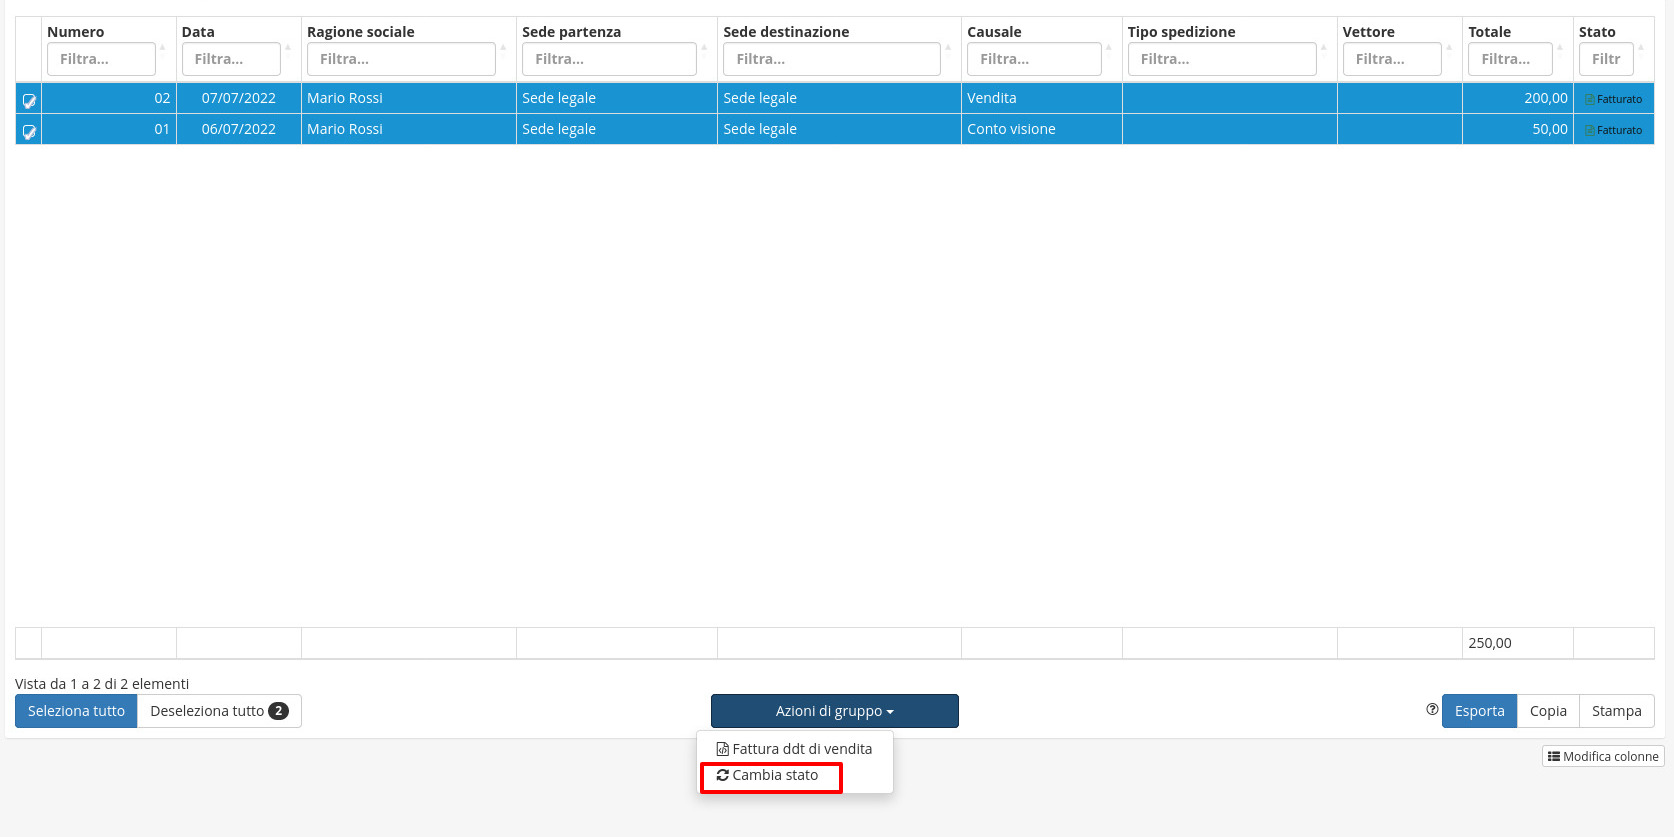
Task: Click the Sede destinazione filter input
Action: (831, 59)
